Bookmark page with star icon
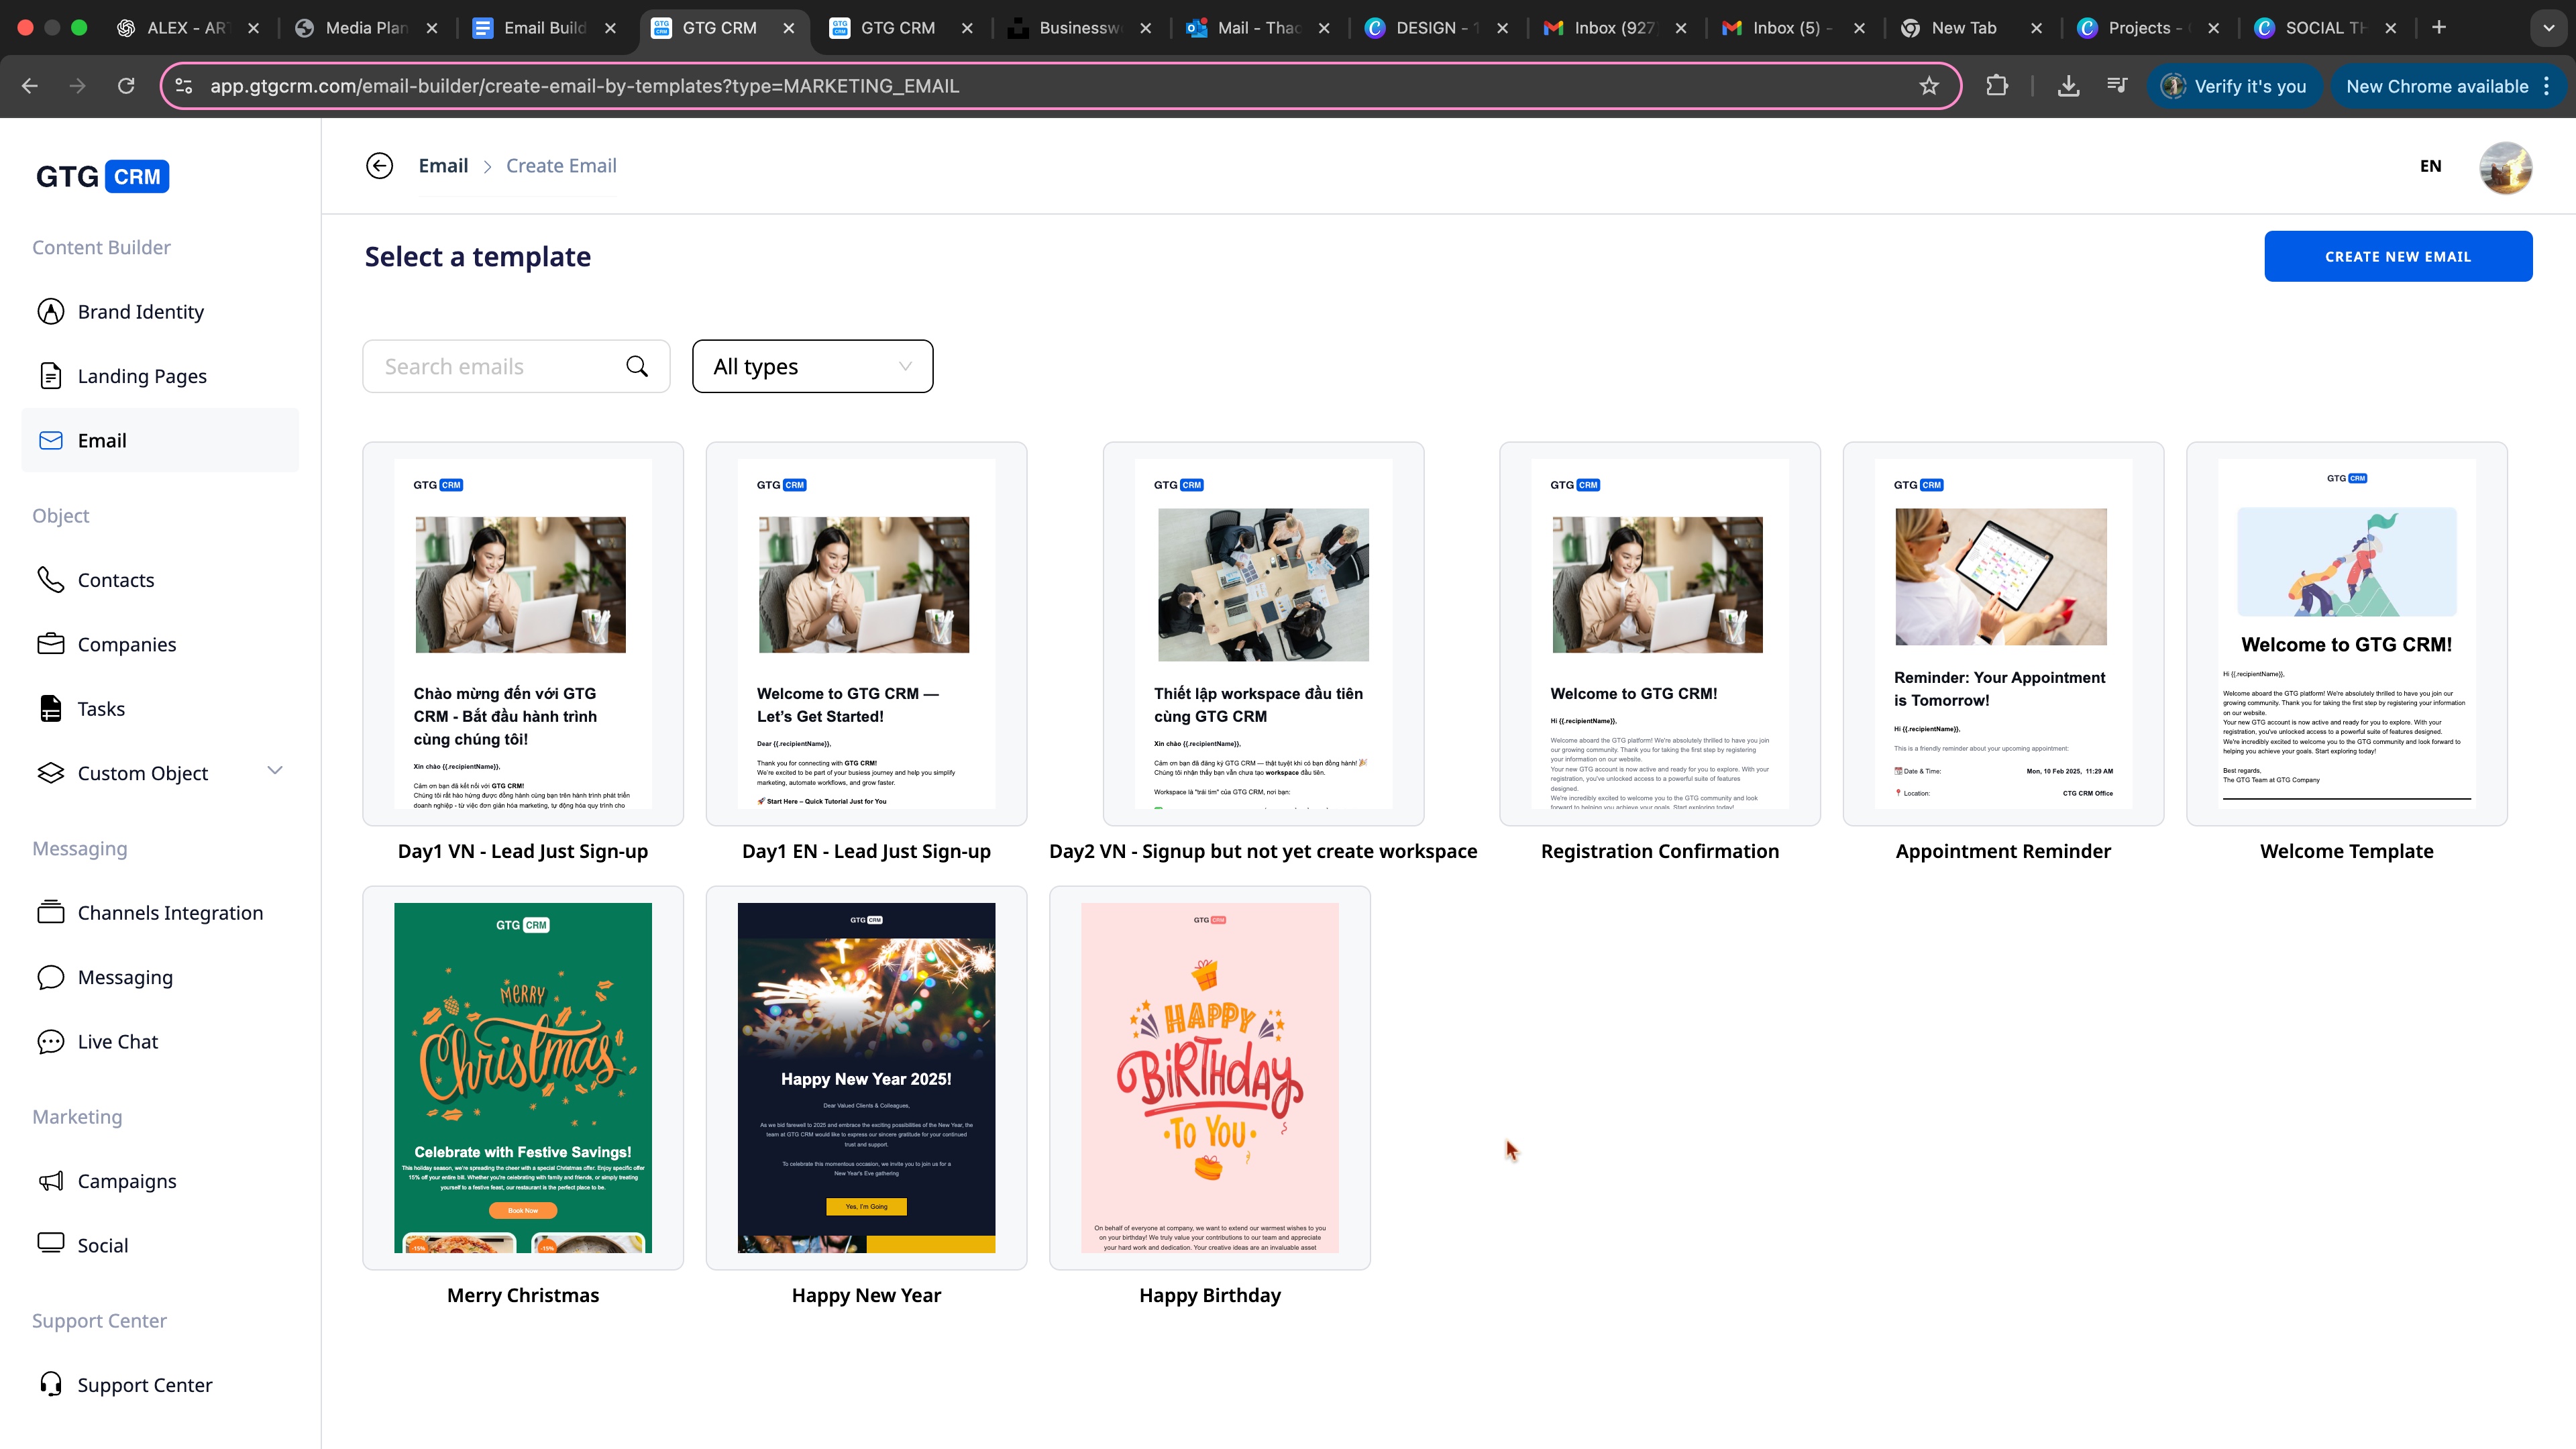Viewport: 2576px width, 1449px height. (x=1929, y=86)
